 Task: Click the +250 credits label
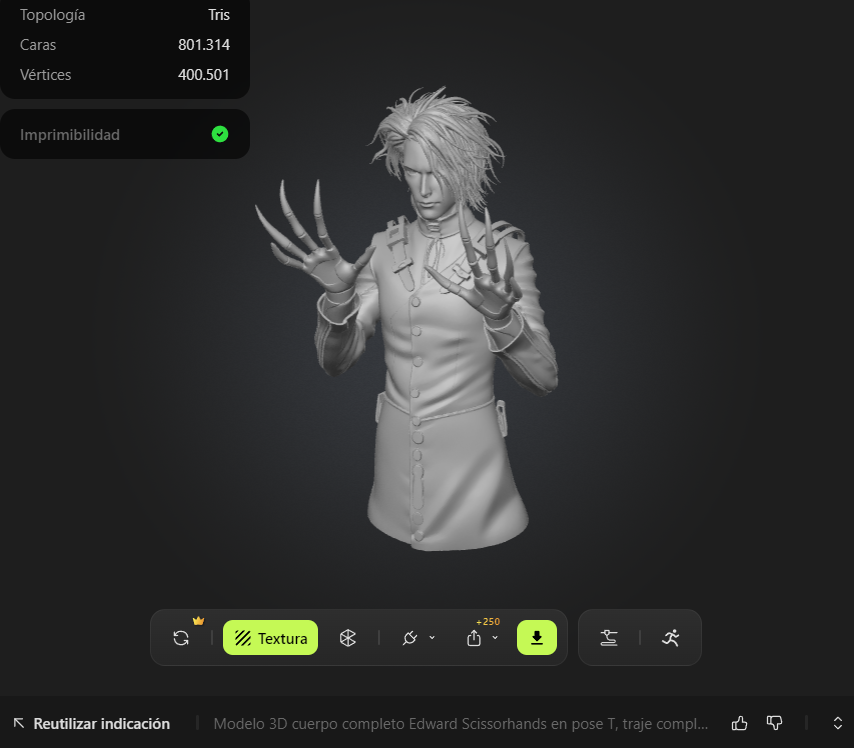click(x=488, y=622)
